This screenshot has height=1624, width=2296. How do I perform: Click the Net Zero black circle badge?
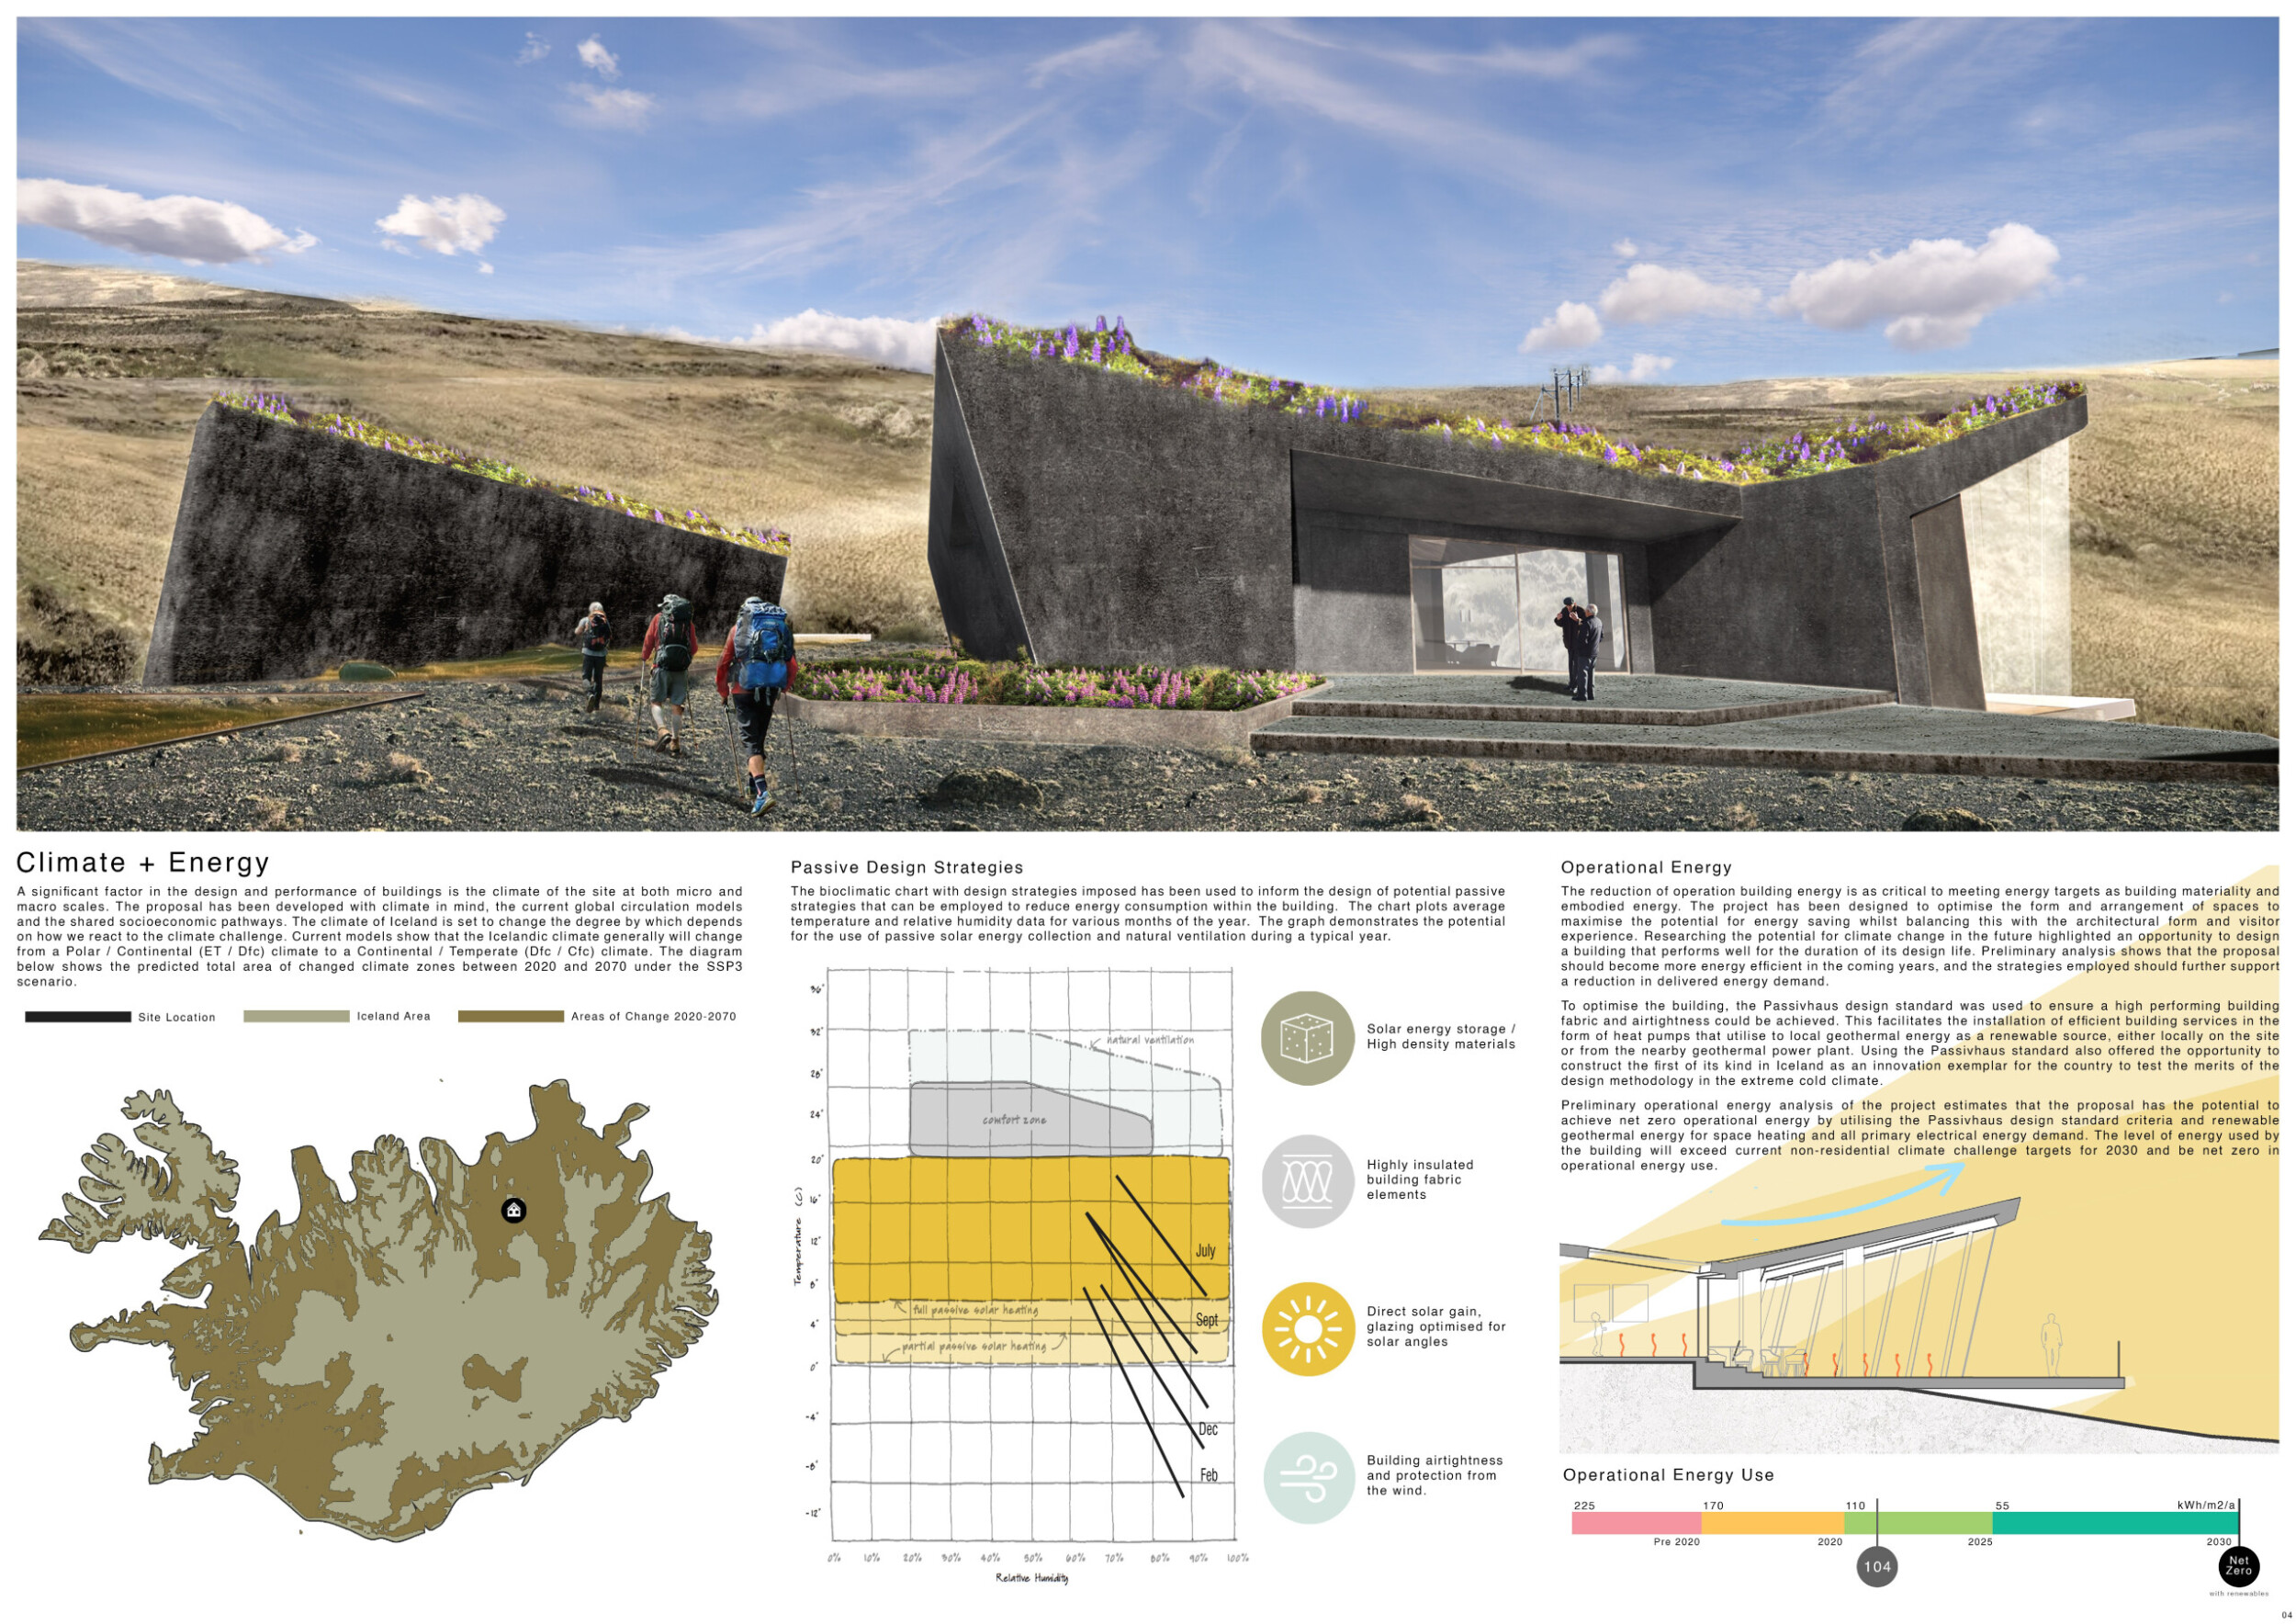point(2238,1566)
